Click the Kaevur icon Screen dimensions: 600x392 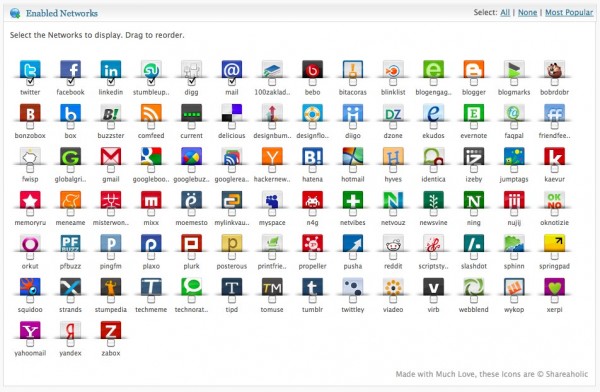point(554,156)
